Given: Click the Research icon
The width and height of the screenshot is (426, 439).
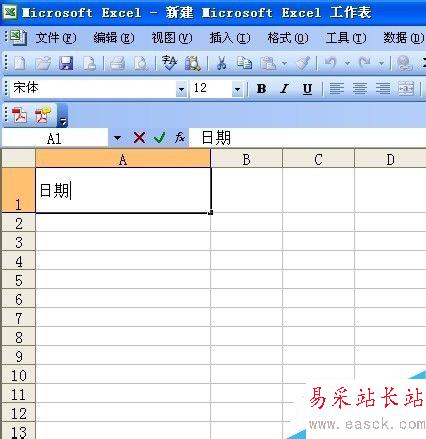Looking at the screenshot, I should [193, 63].
